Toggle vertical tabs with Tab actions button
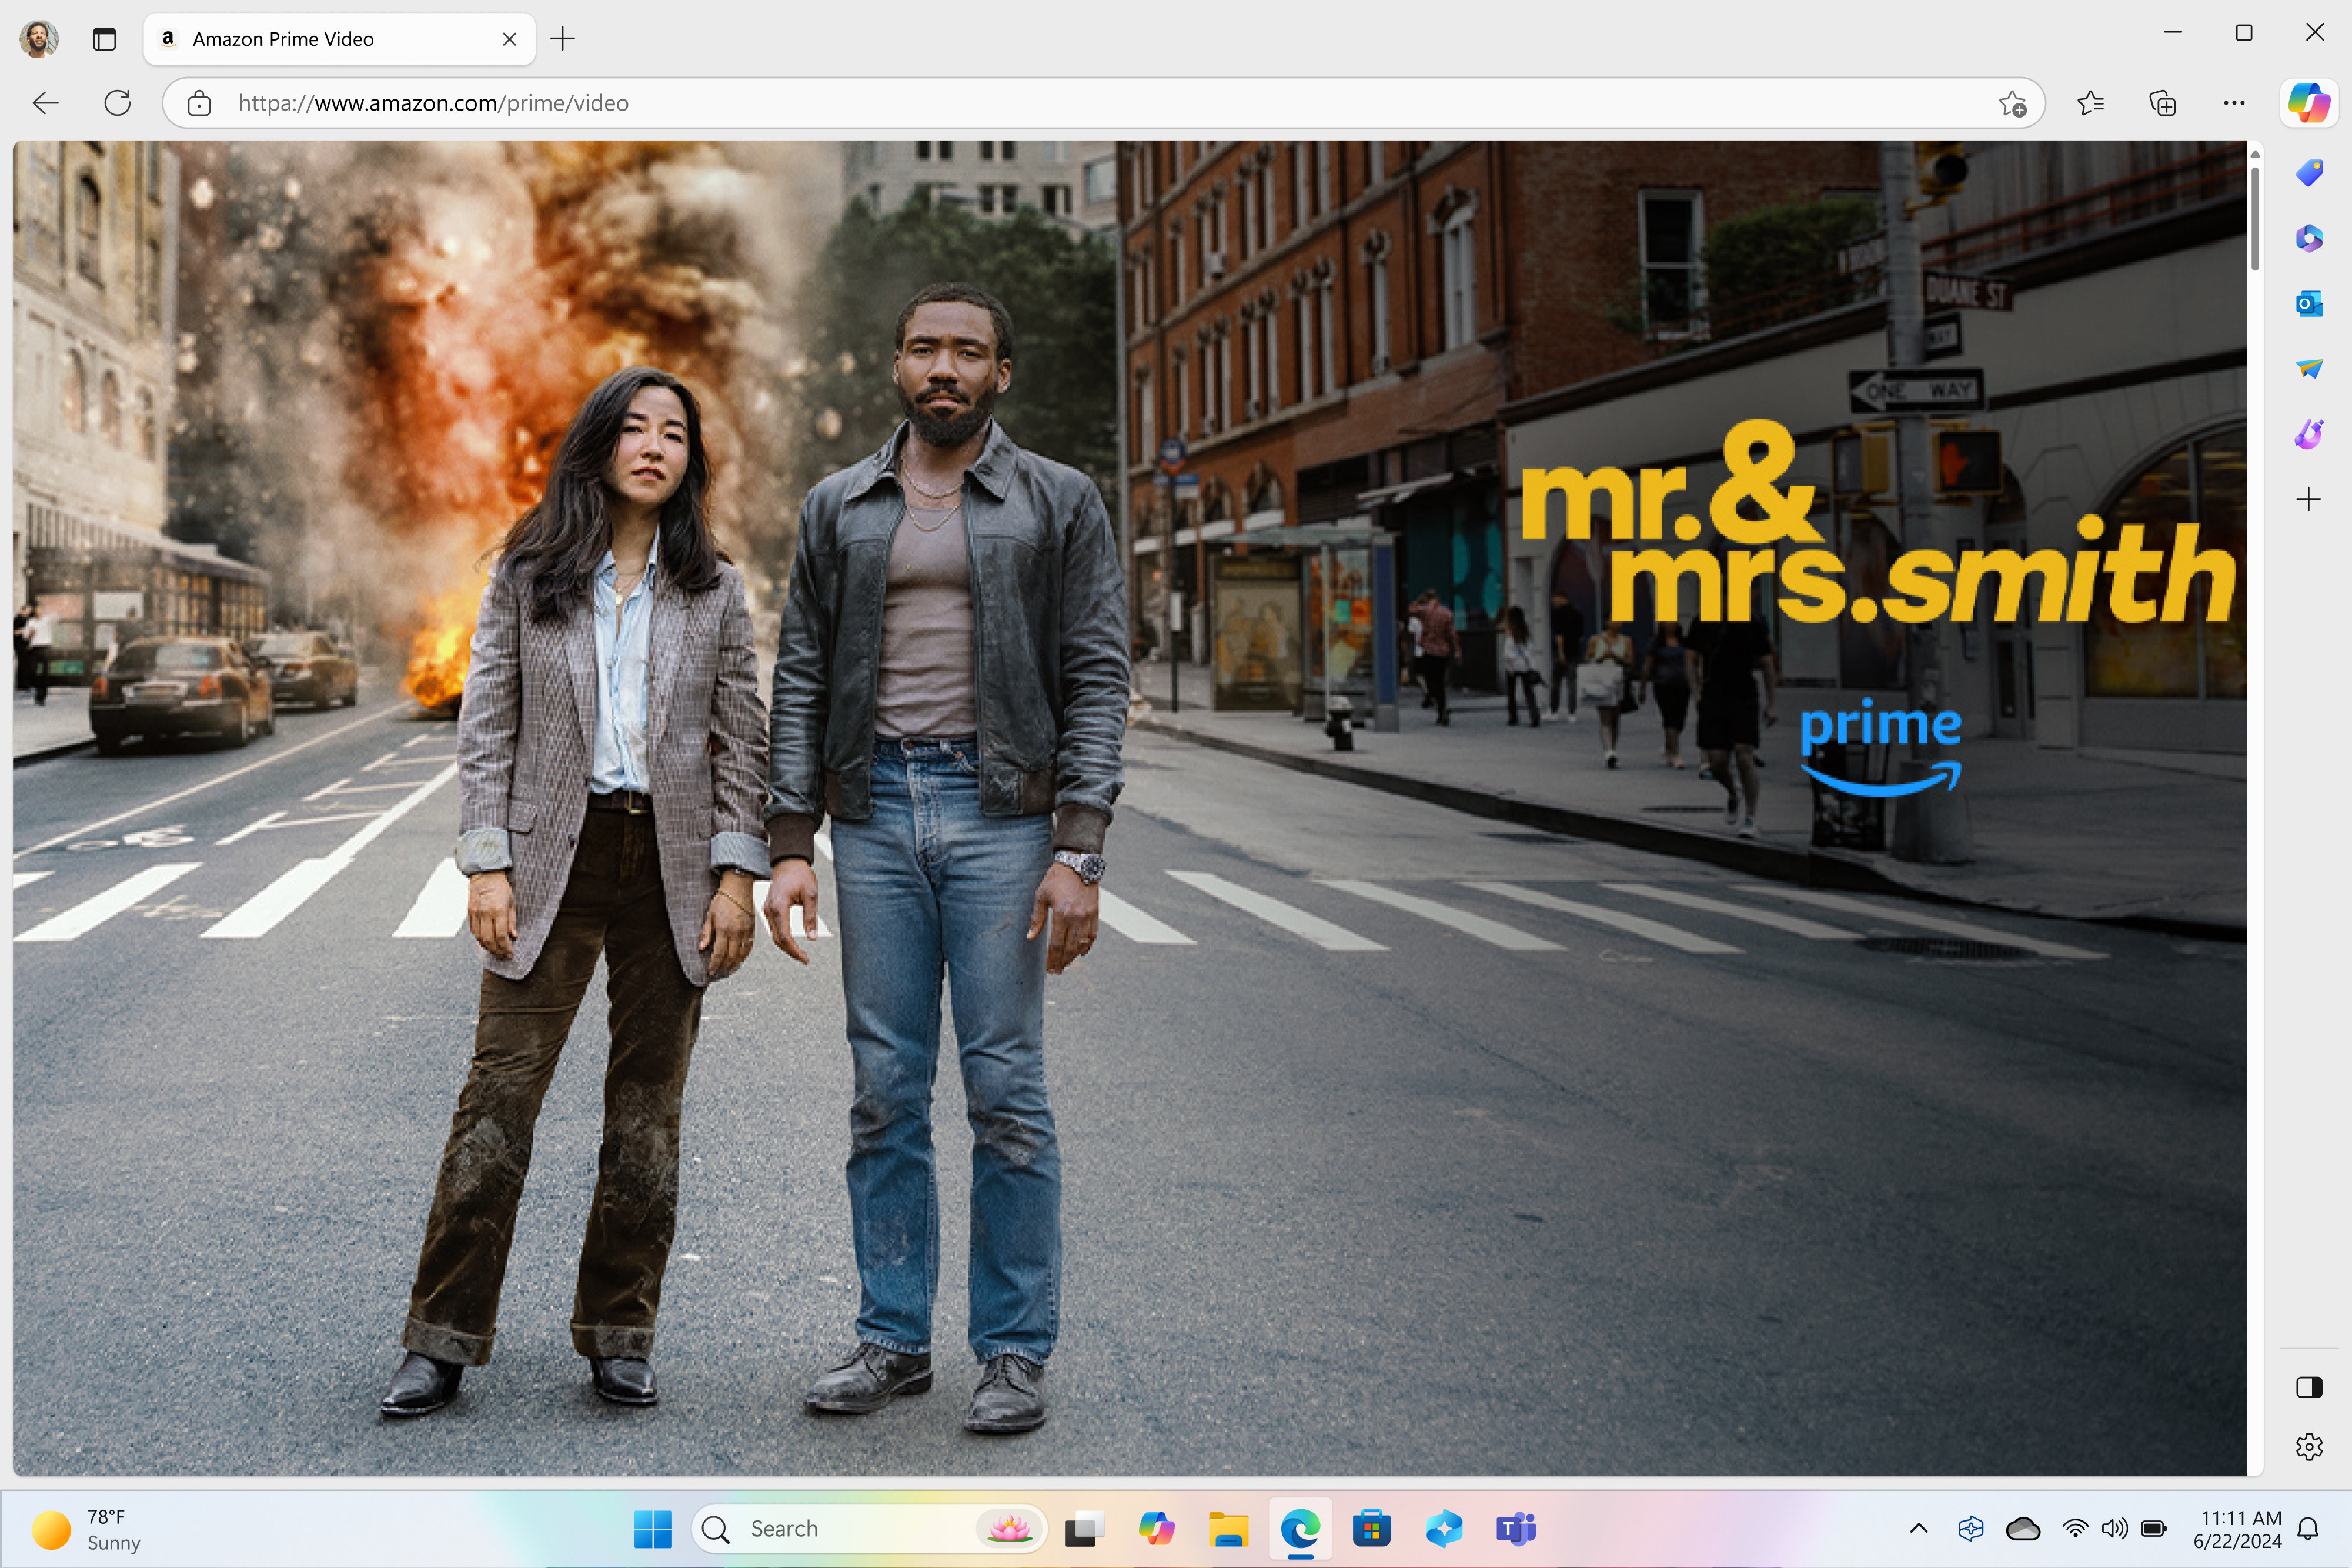 (x=104, y=39)
